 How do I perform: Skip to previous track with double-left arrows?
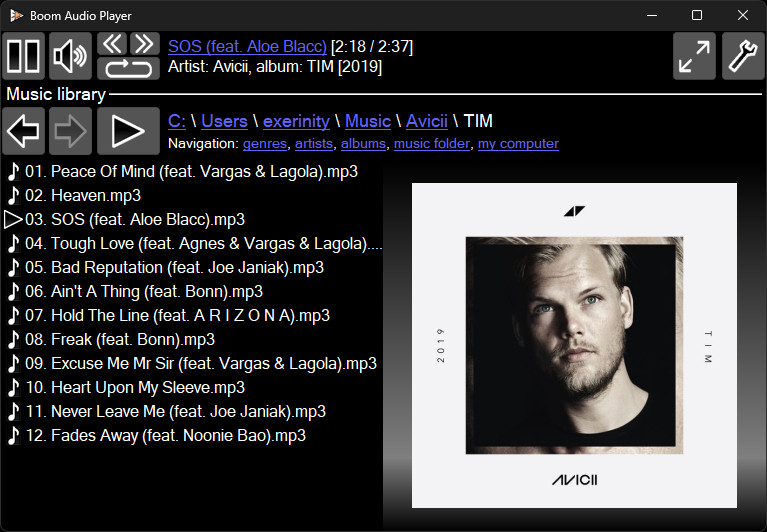point(112,44)
